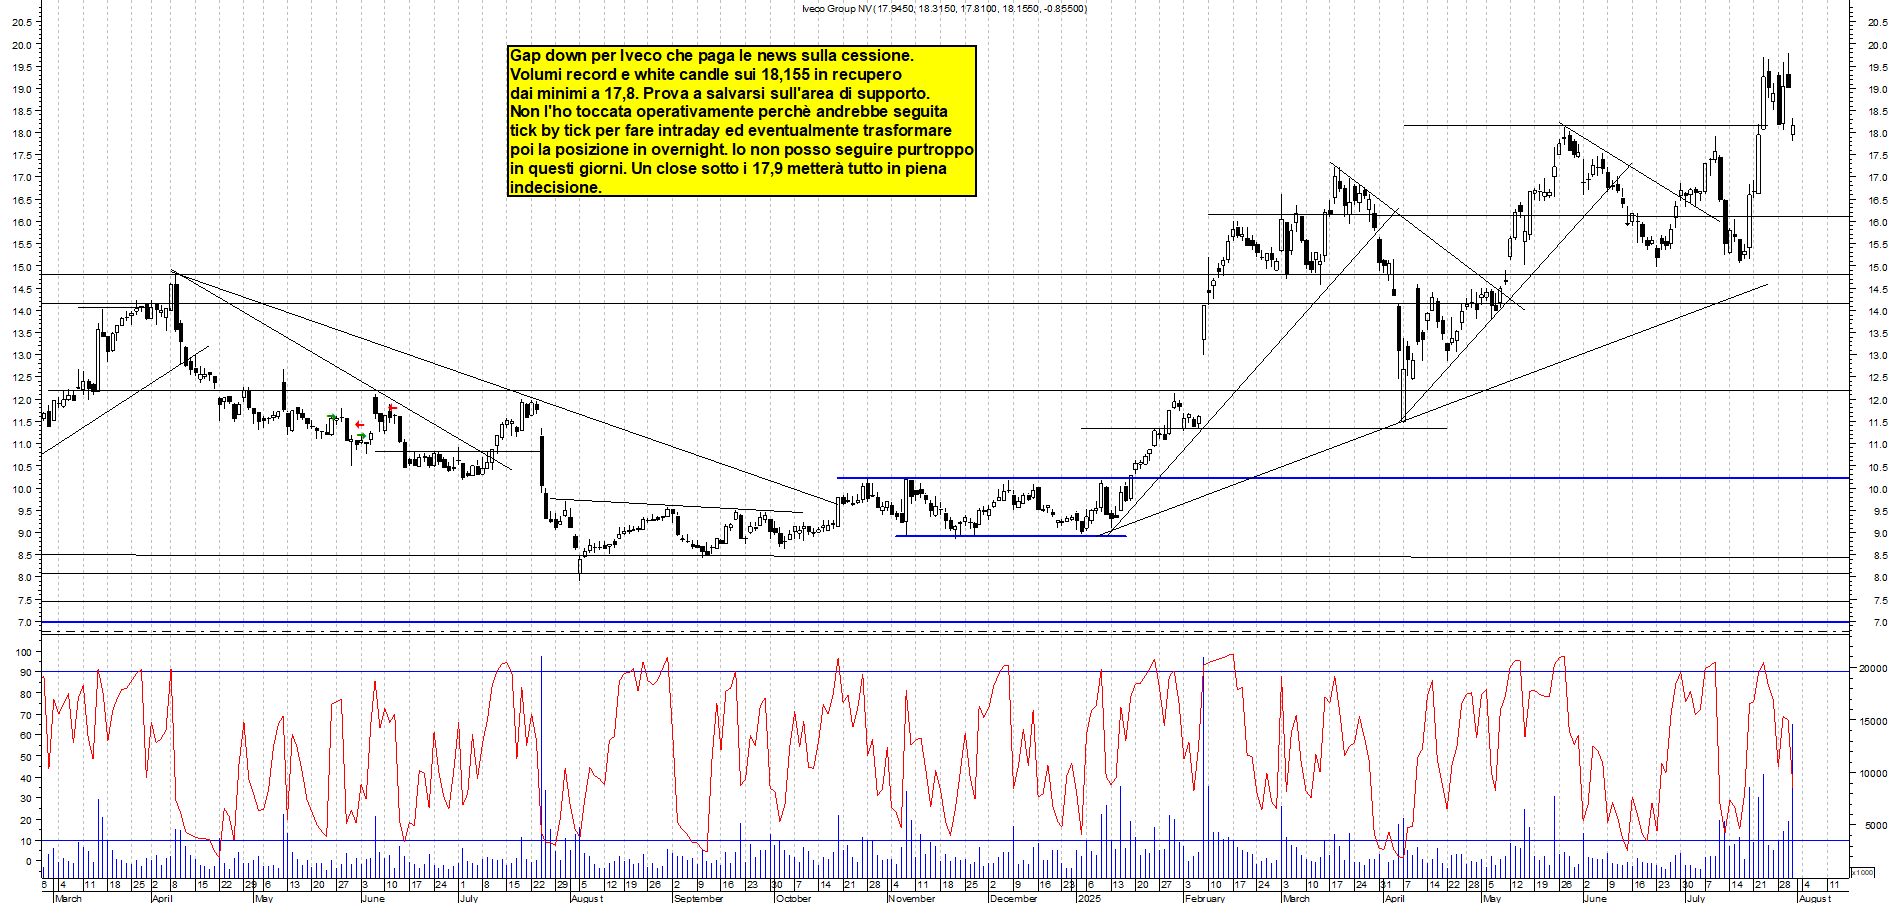Viewport: 1890px width, 903px height.
Task: Select the long blue resistance line near 10.25
Action: [x=1343, y=478]
